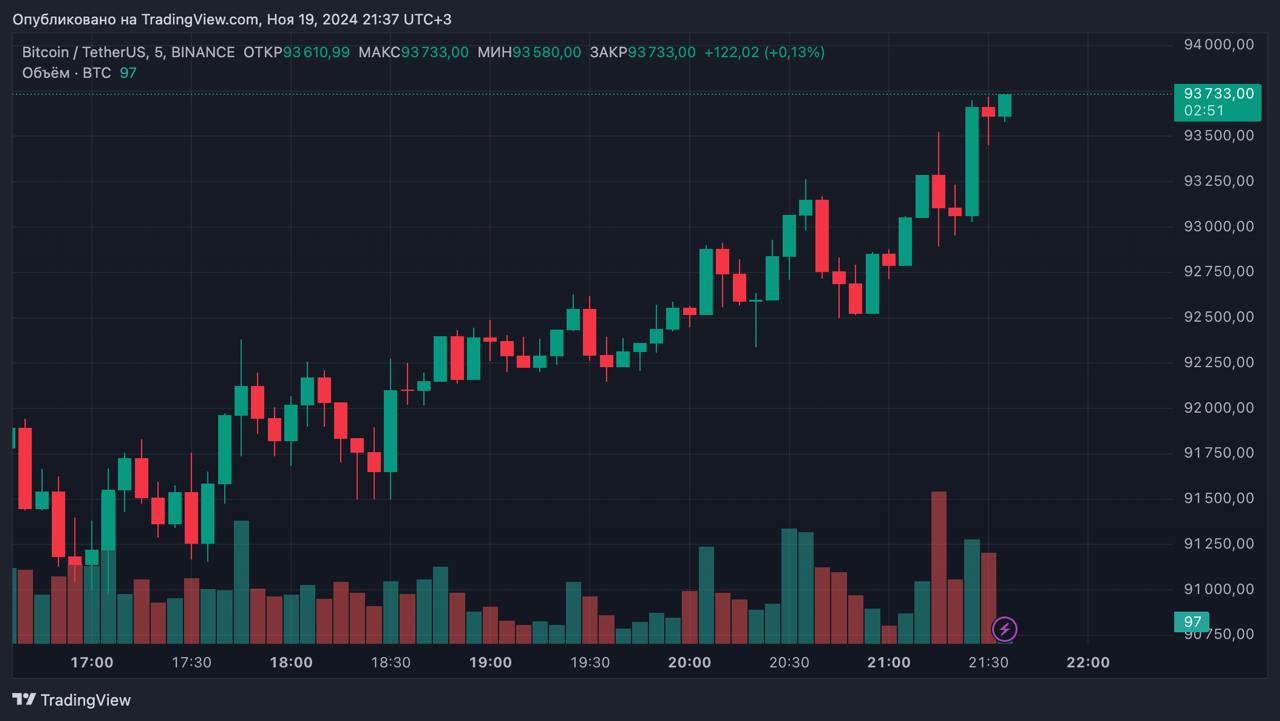Click the 18:30 time axis label
This screenshot has height=721, width=1280.
pos(390,662)
